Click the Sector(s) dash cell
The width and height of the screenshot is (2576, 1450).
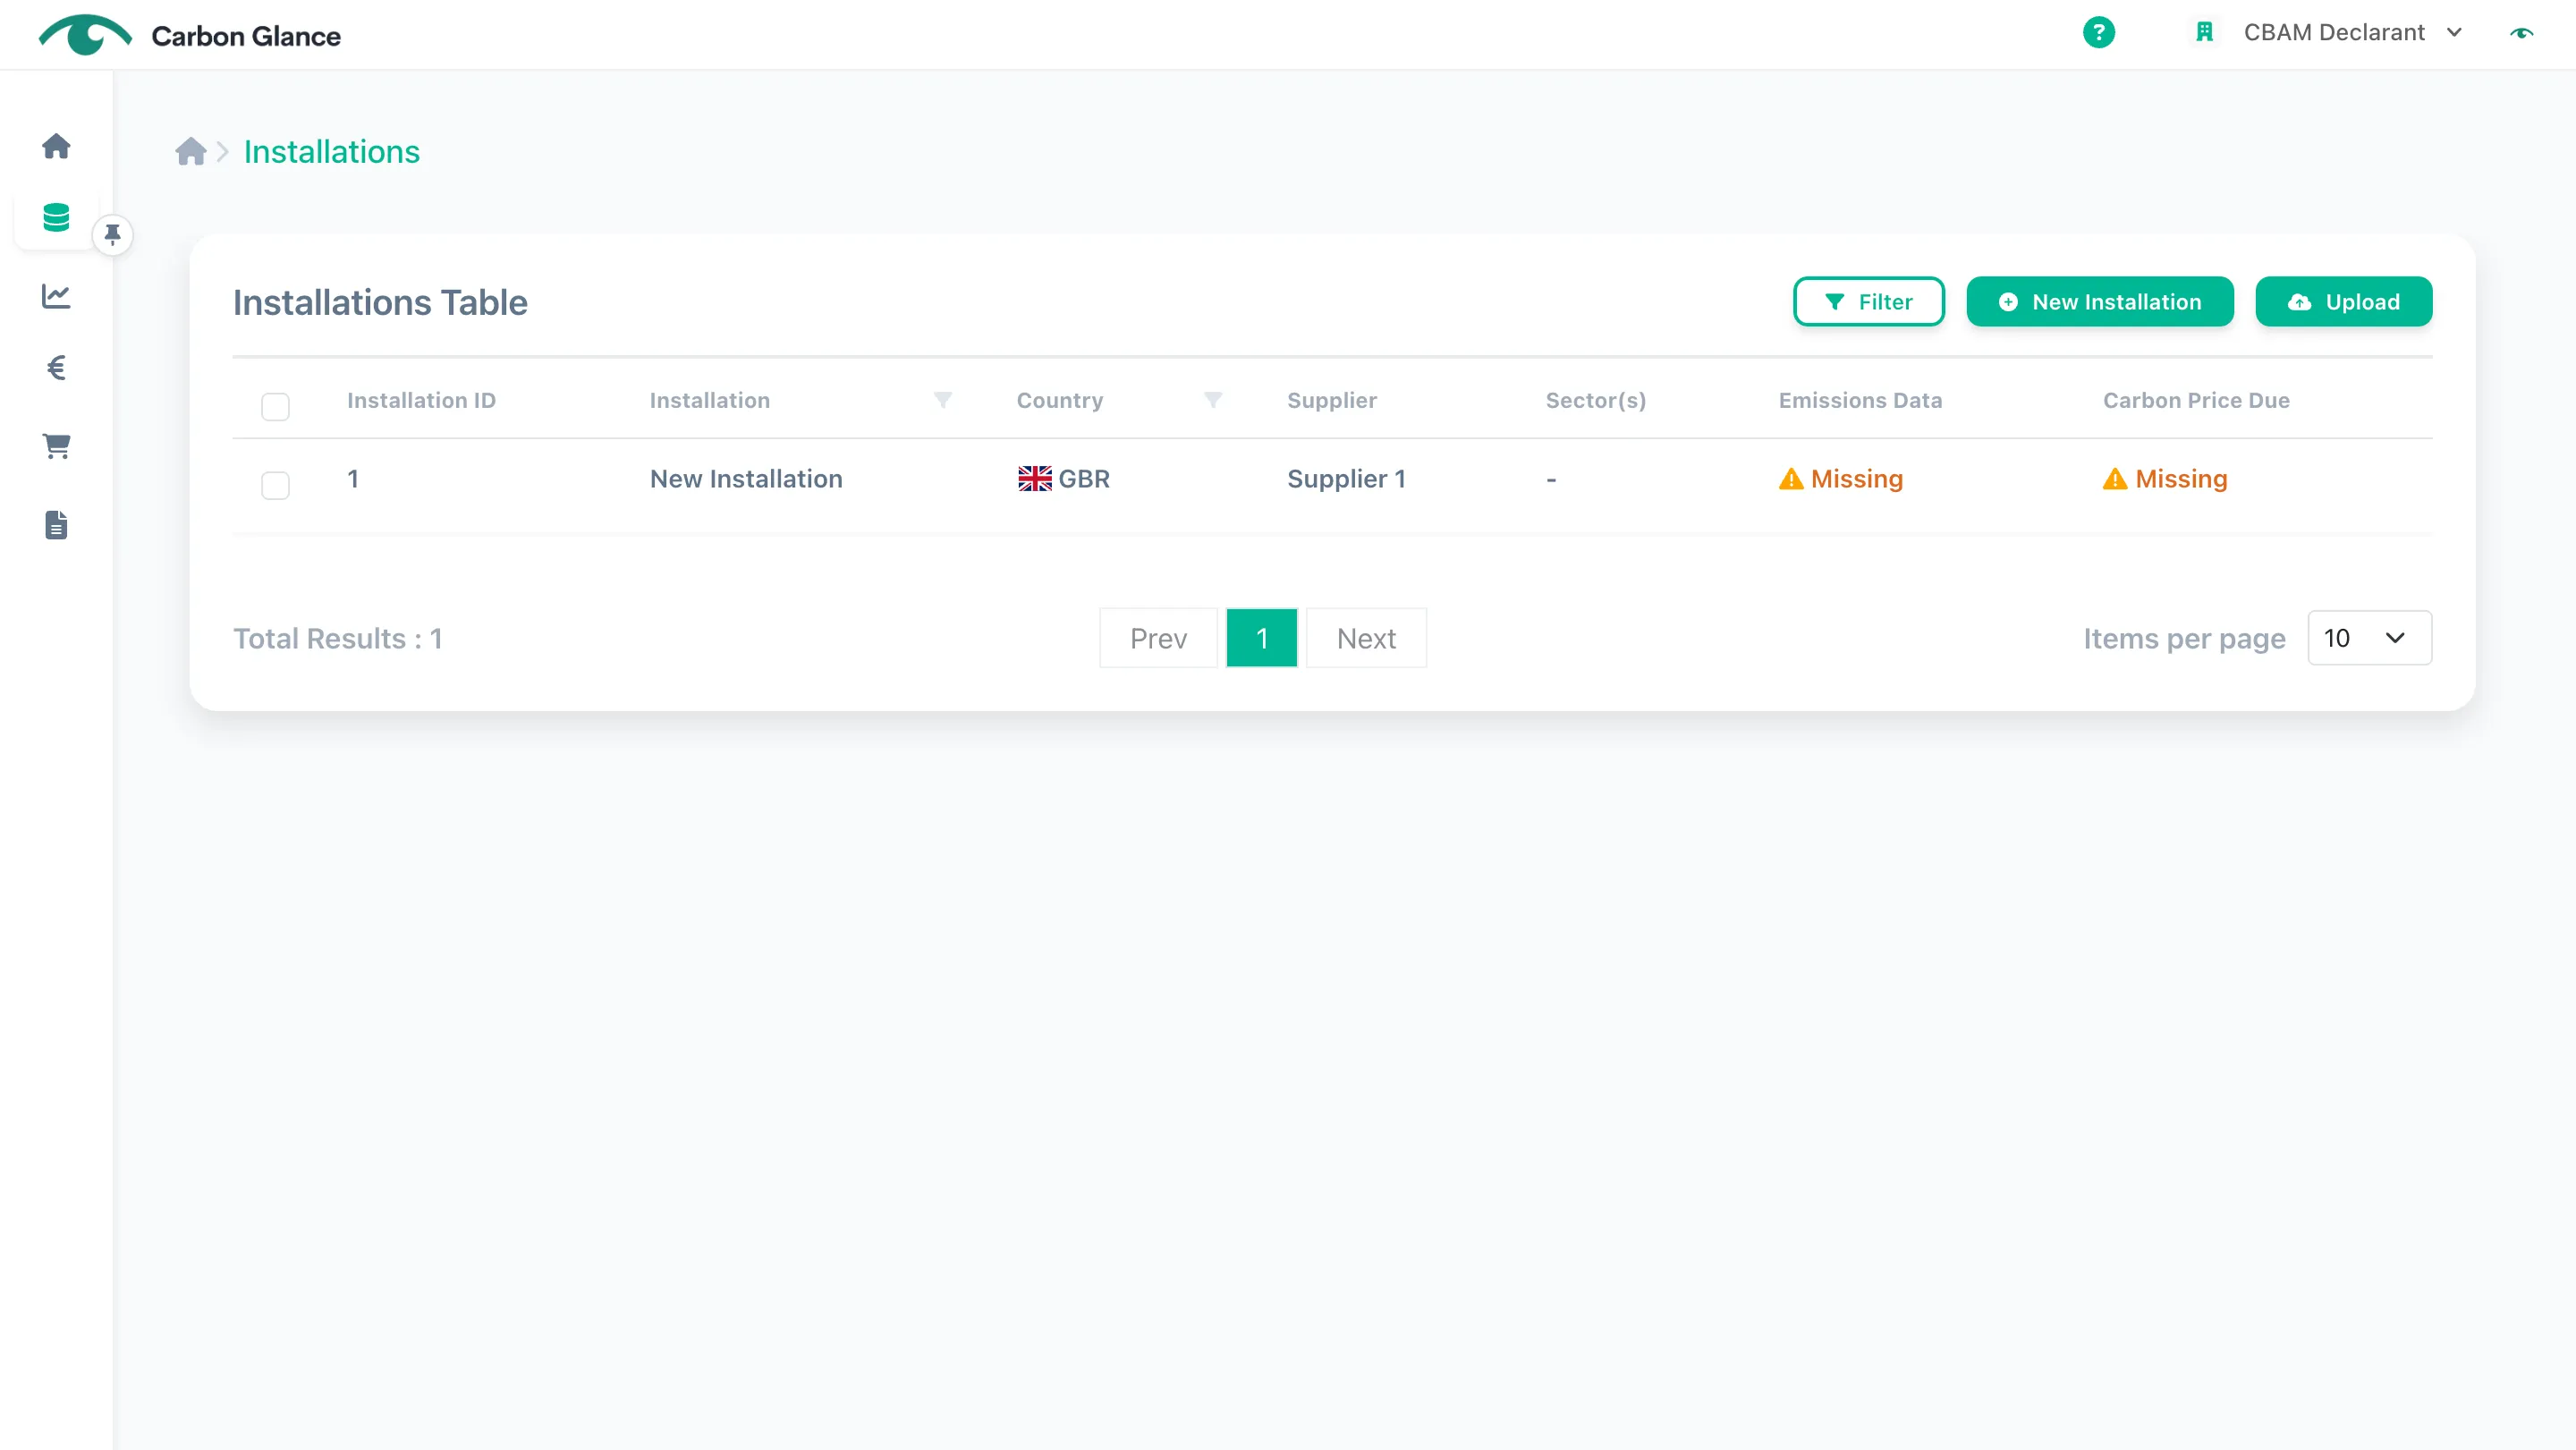coord(1551,480)
